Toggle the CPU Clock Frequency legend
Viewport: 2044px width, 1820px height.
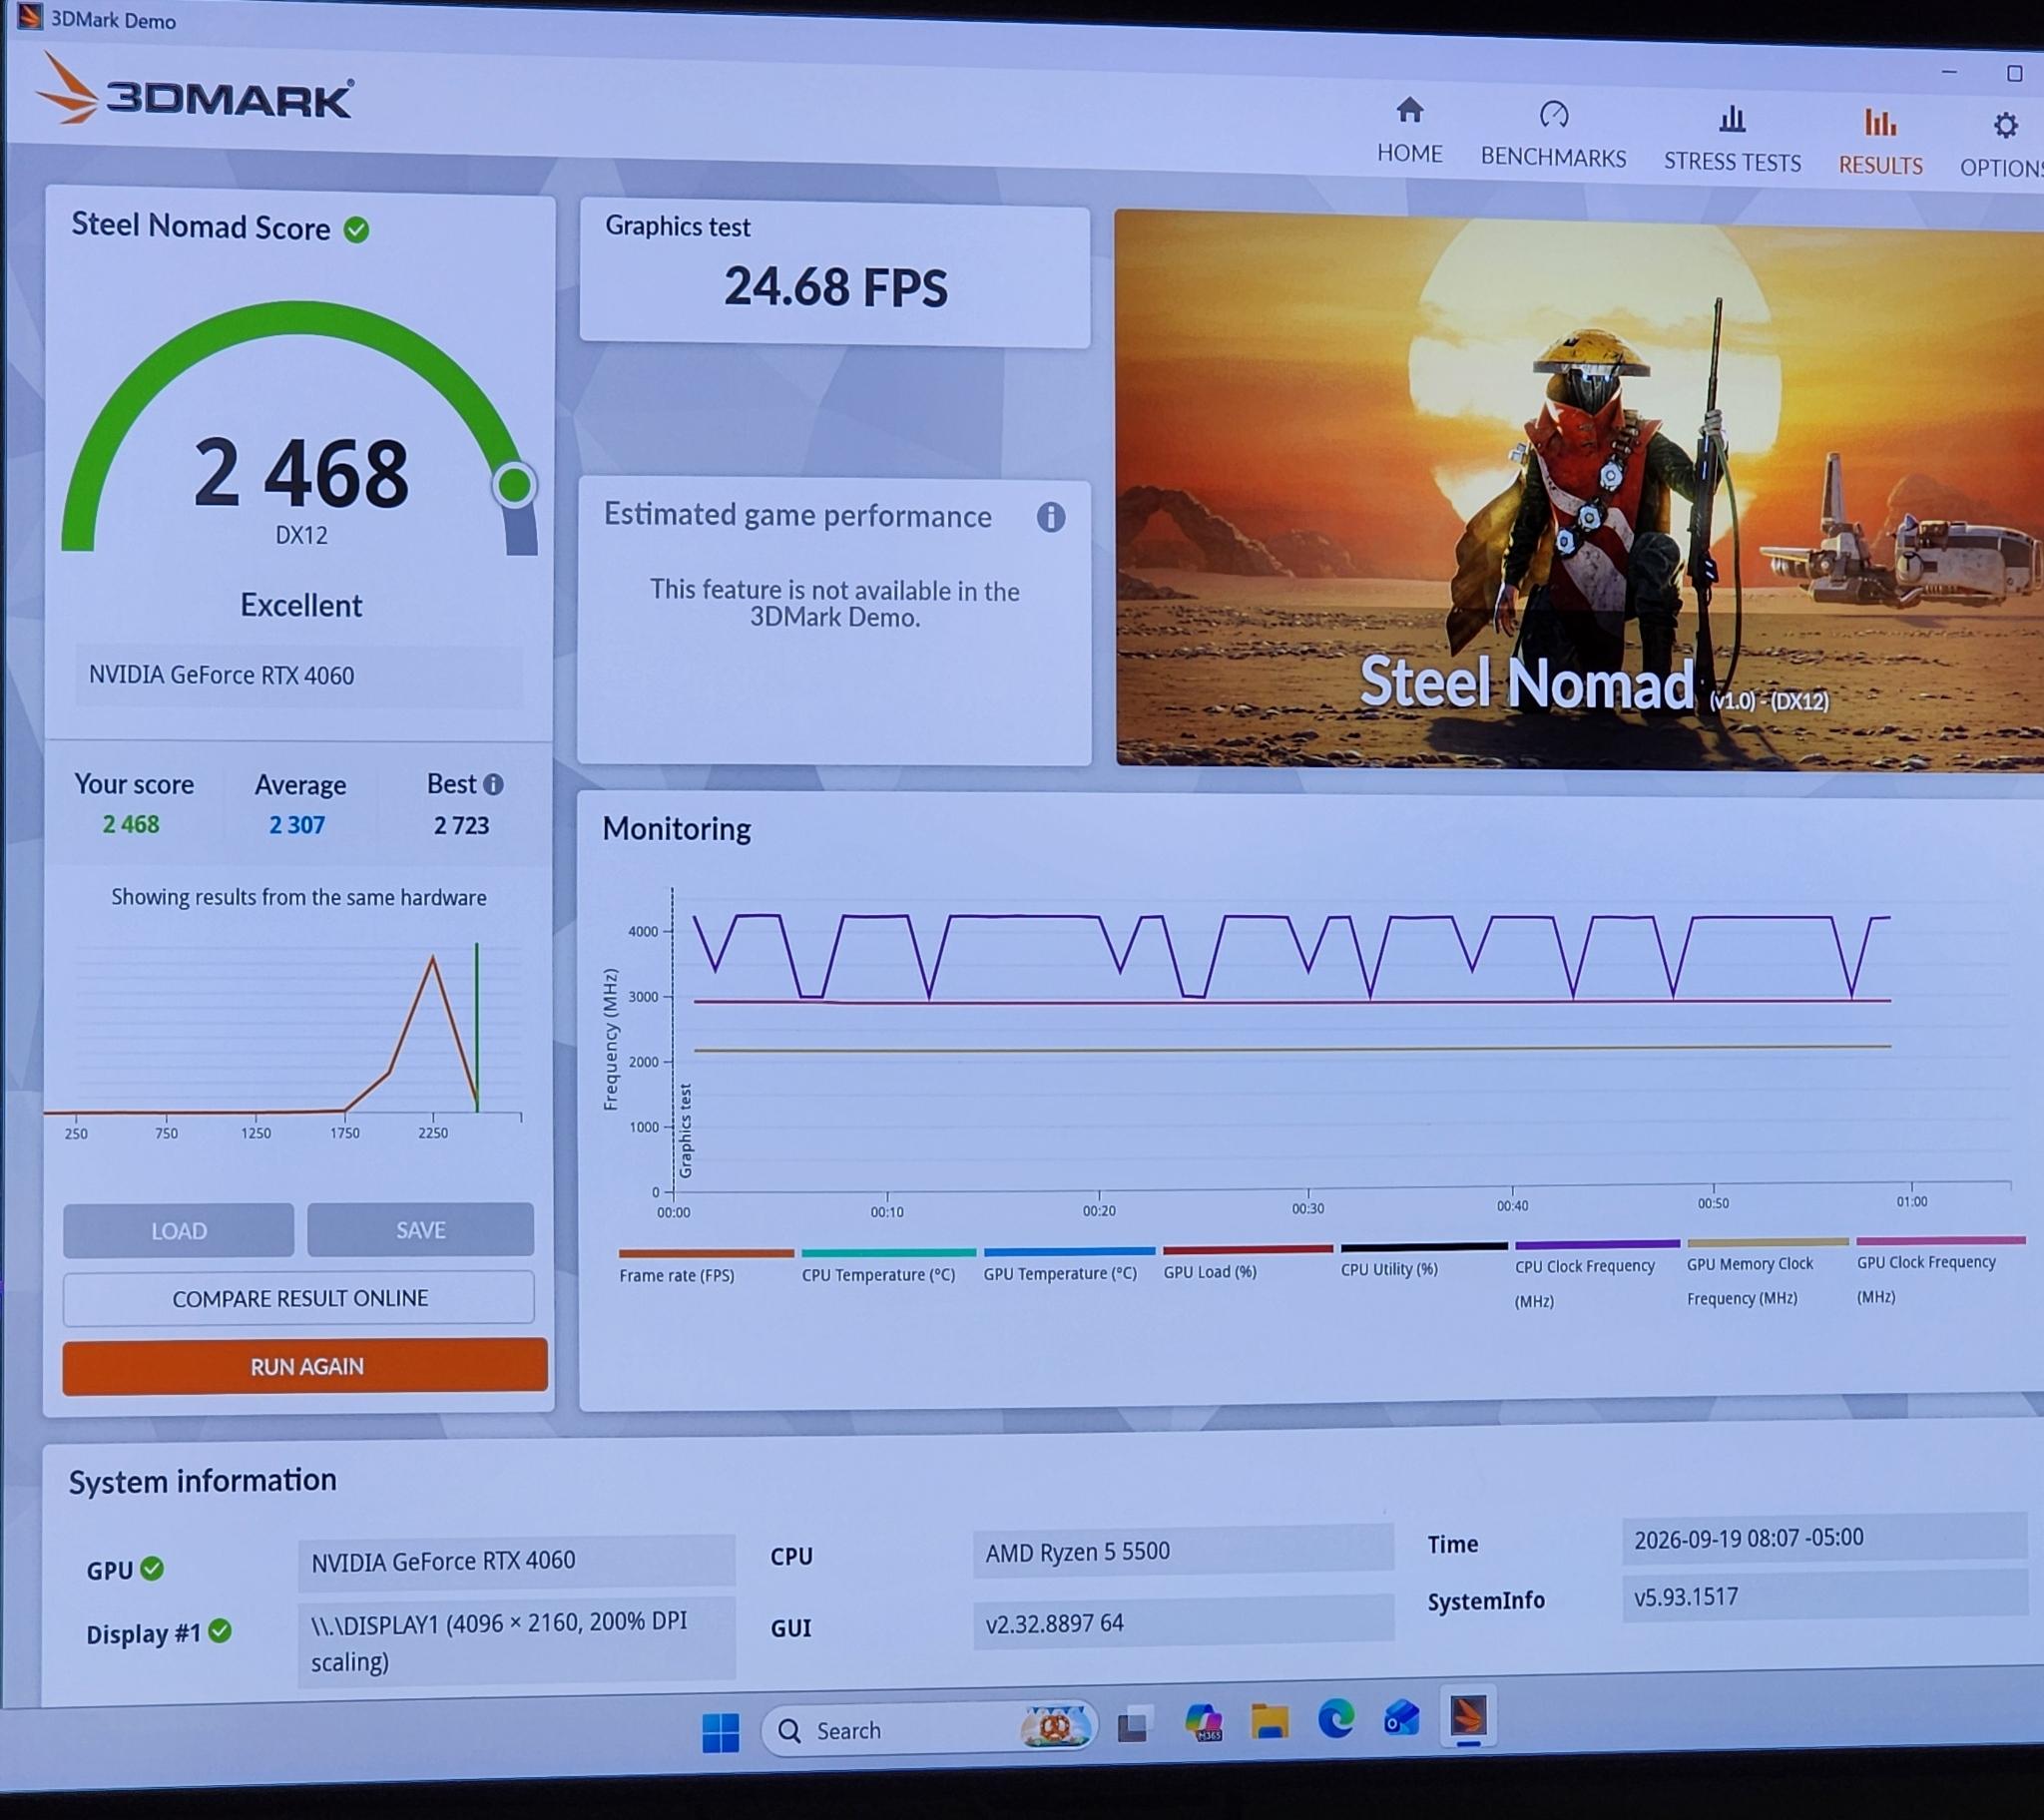(1596, 1276)
